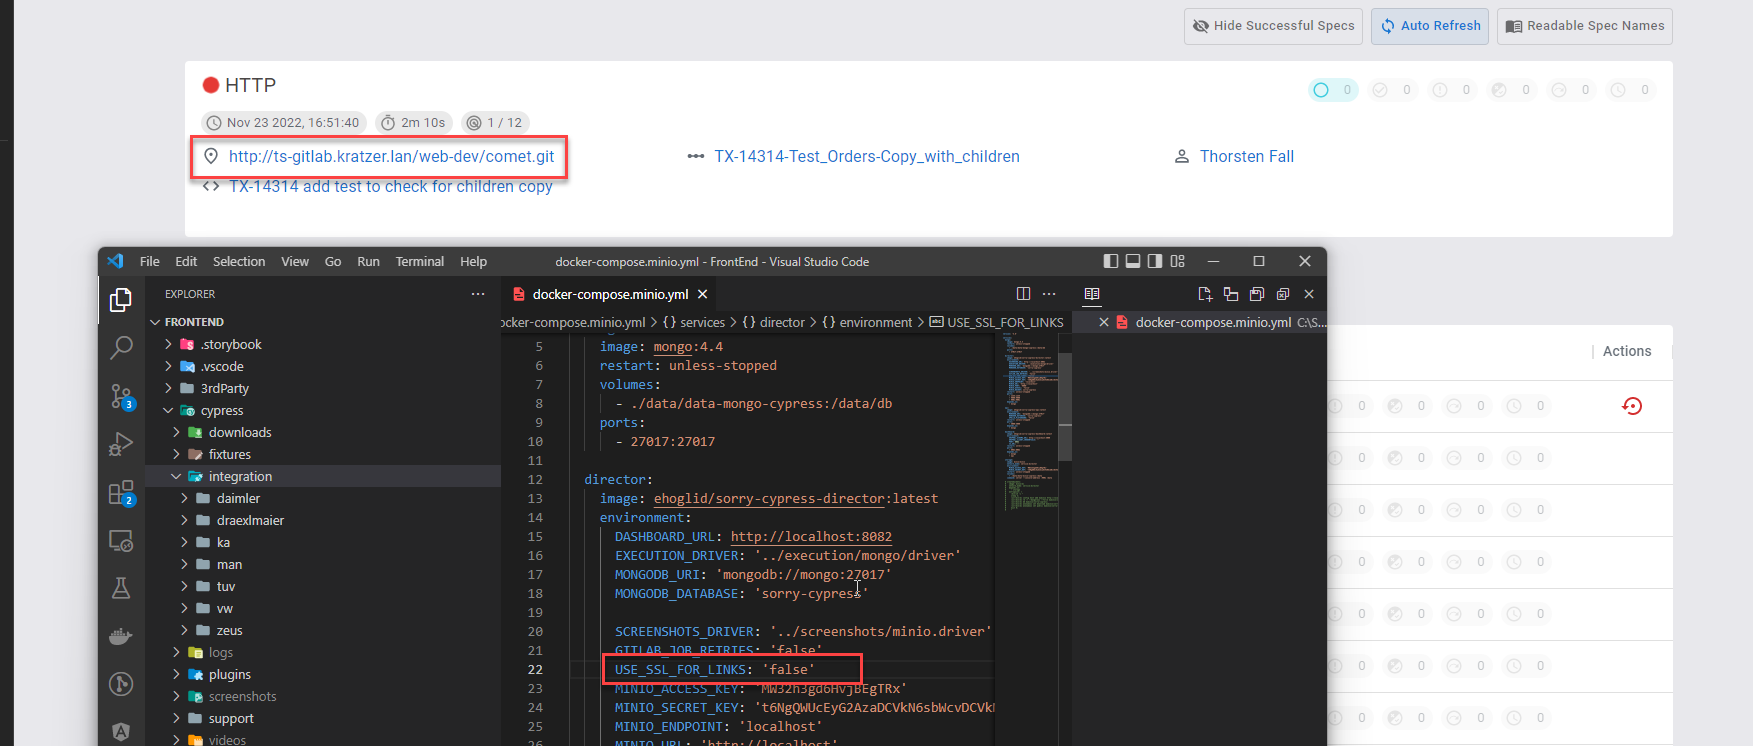Toggle the checkmark passed status filter in header
The width and height of the screenshot is (1753, 746).
[1392, 90]
